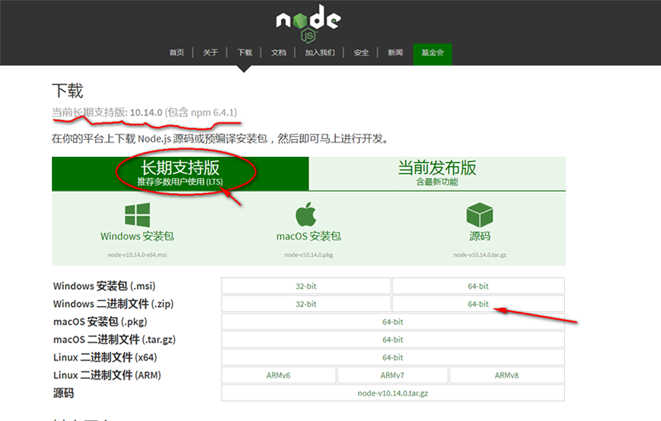Open the 加入我们 nav item

[x=320, y=53]
